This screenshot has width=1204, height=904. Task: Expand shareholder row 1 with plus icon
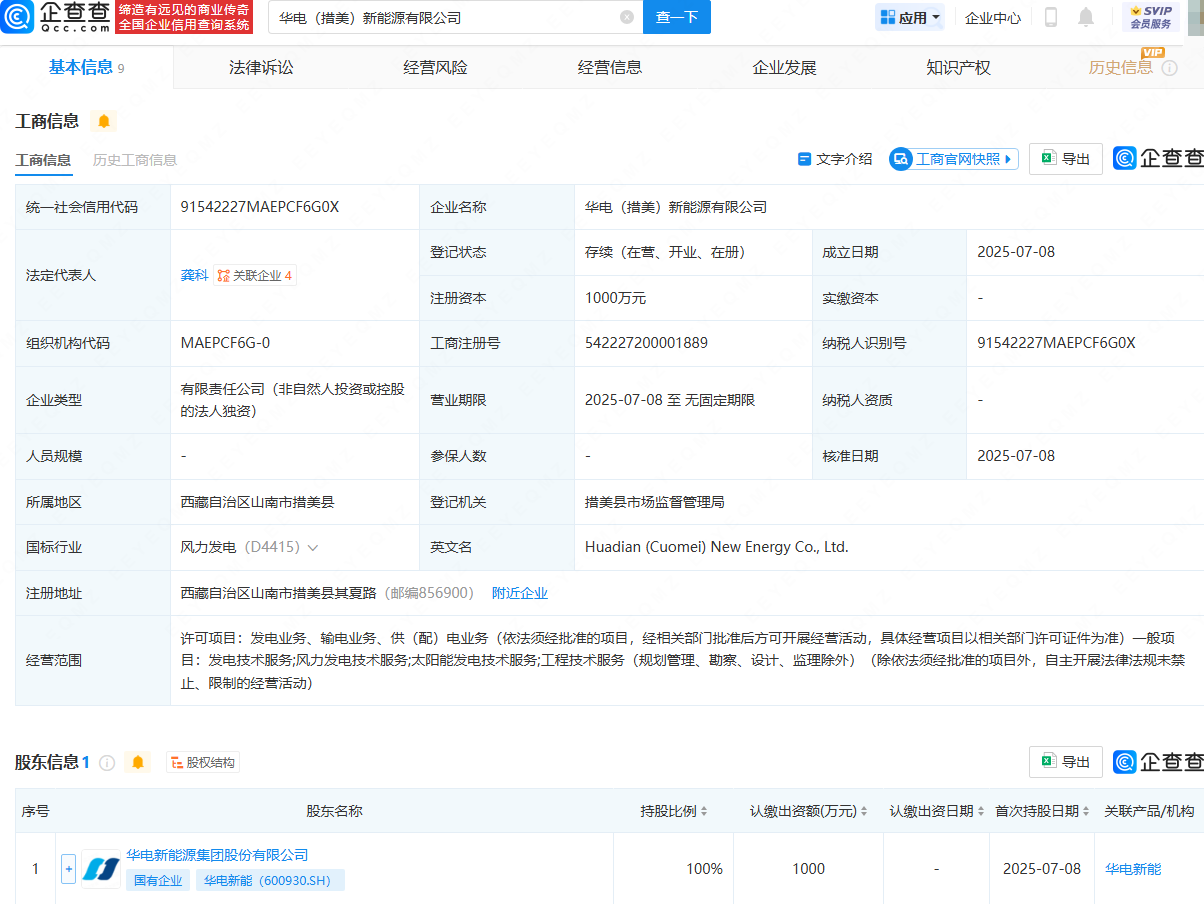[x=68, y=869]
